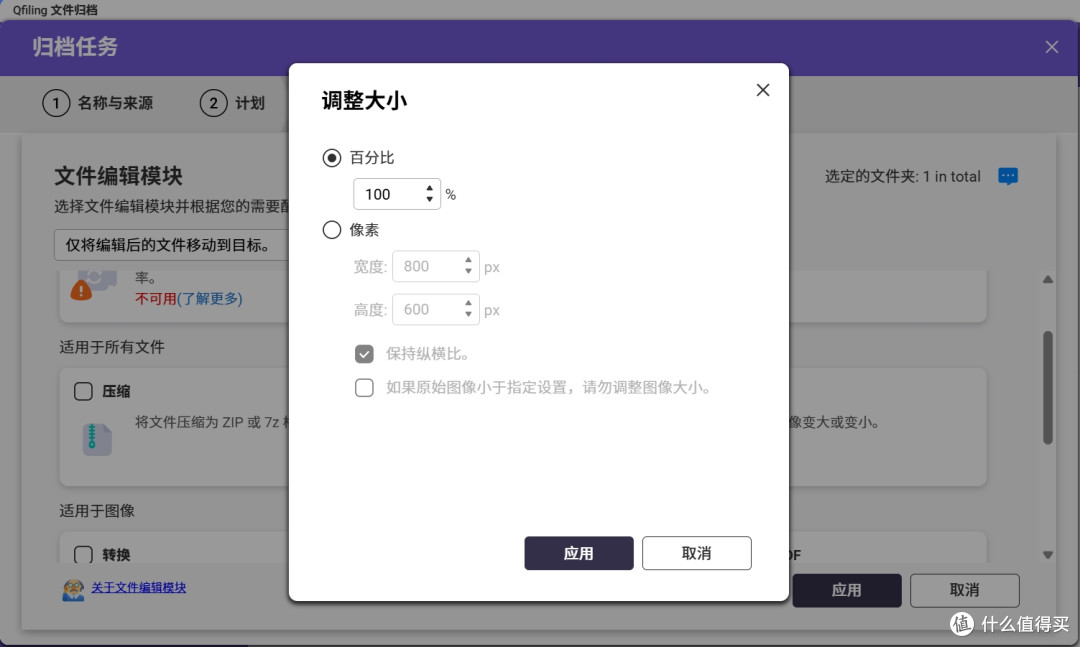Click the 适用于所有文件 section label
The image size is (1080, 647).
[112, 347]
